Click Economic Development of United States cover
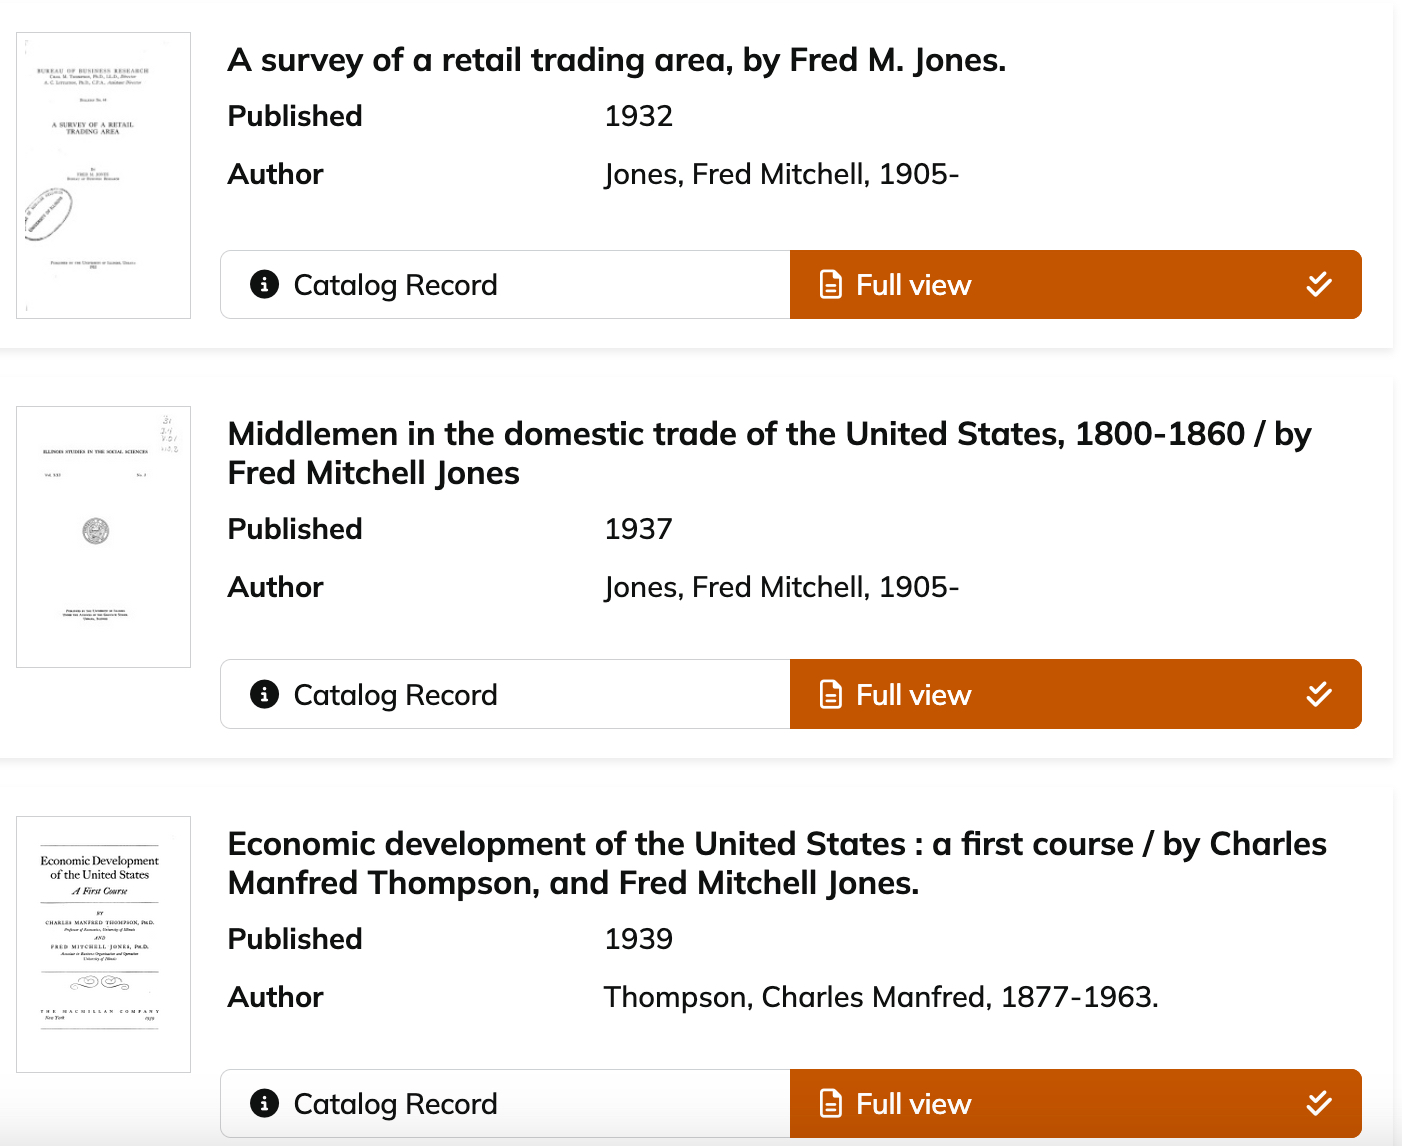Screen dimensions: 1402x1146 point(103,944)
